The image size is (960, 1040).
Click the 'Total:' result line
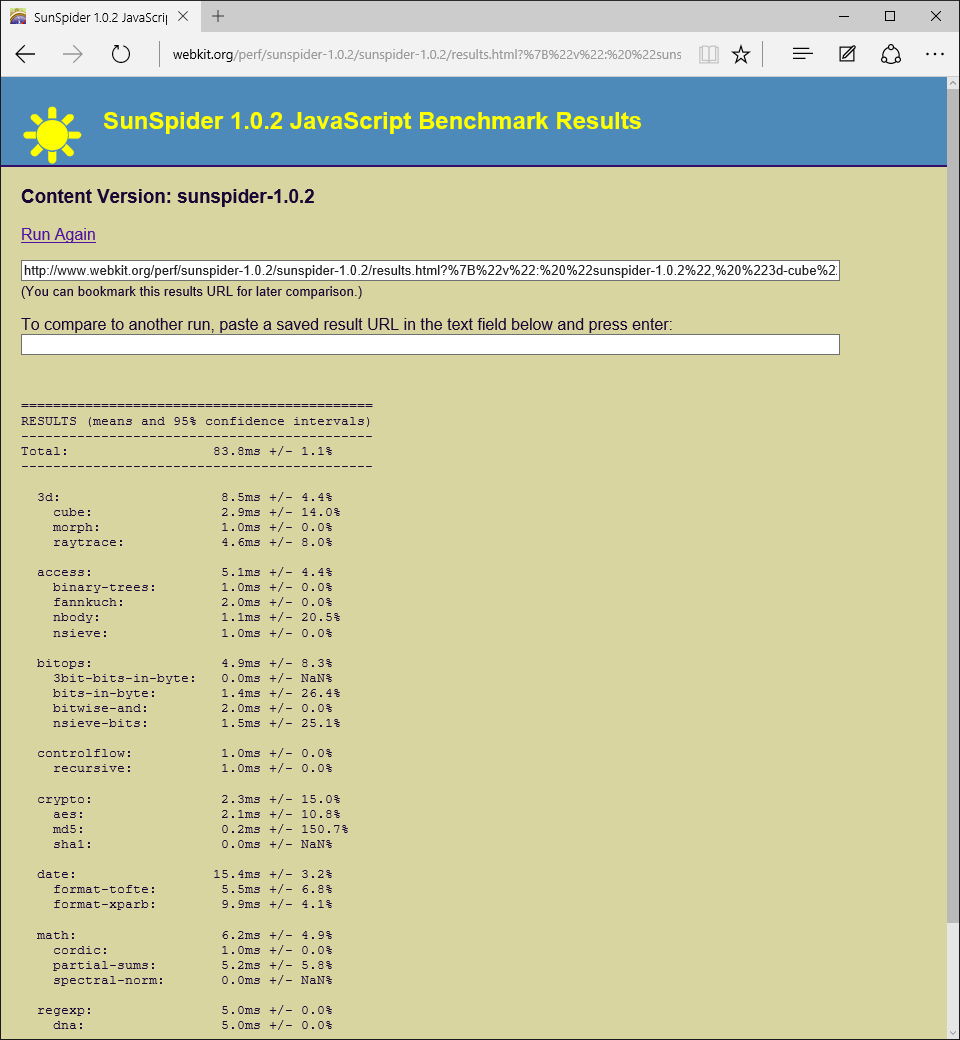(x=176, y=452)
